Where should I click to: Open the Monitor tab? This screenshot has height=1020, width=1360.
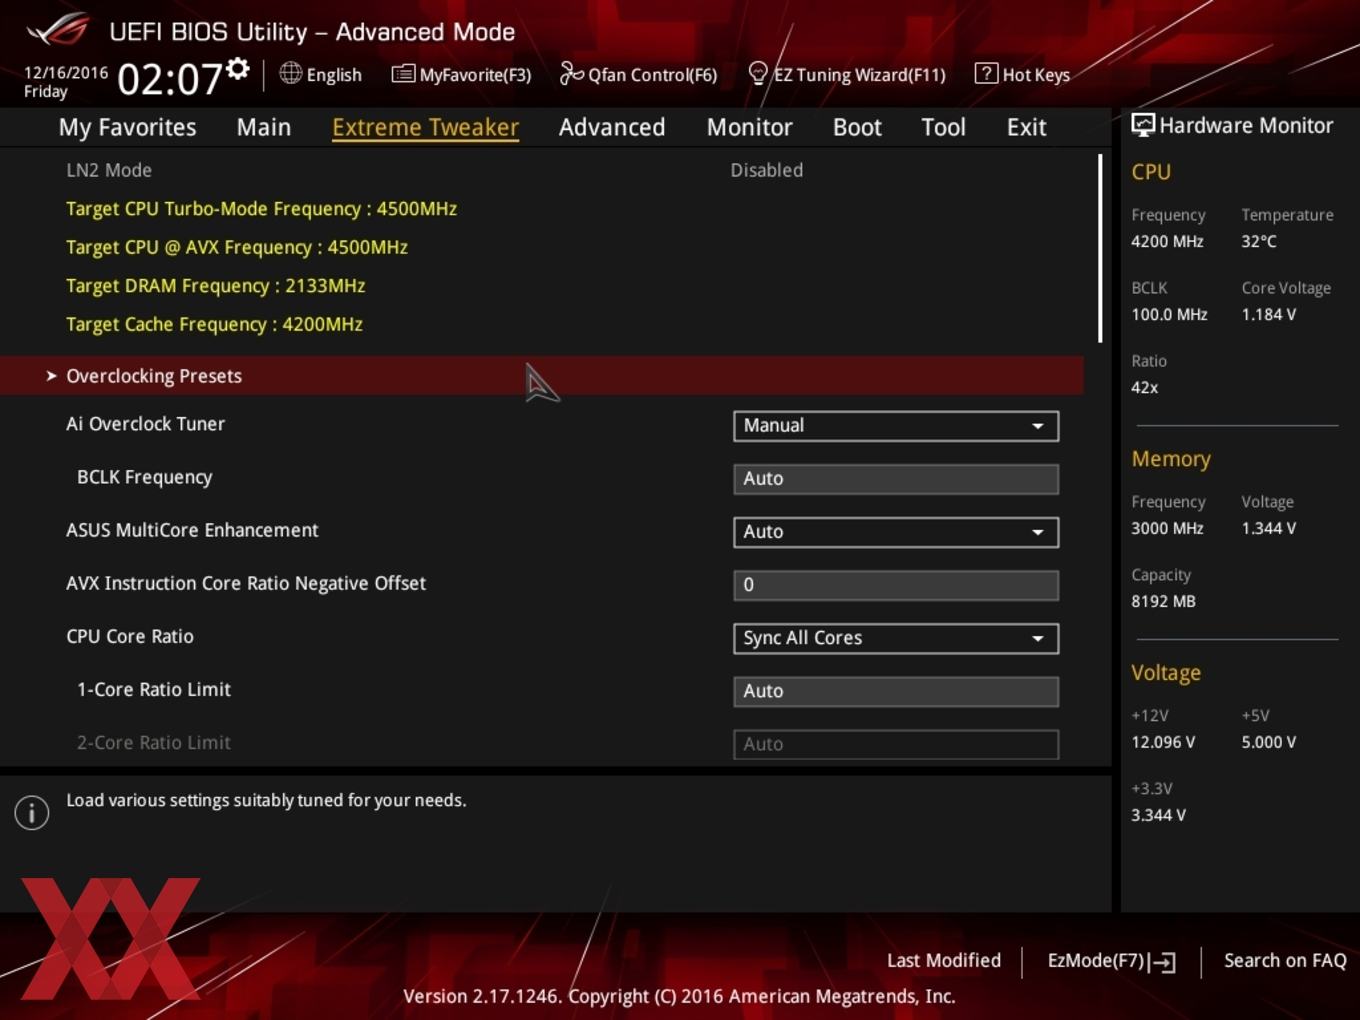[749, 127]
